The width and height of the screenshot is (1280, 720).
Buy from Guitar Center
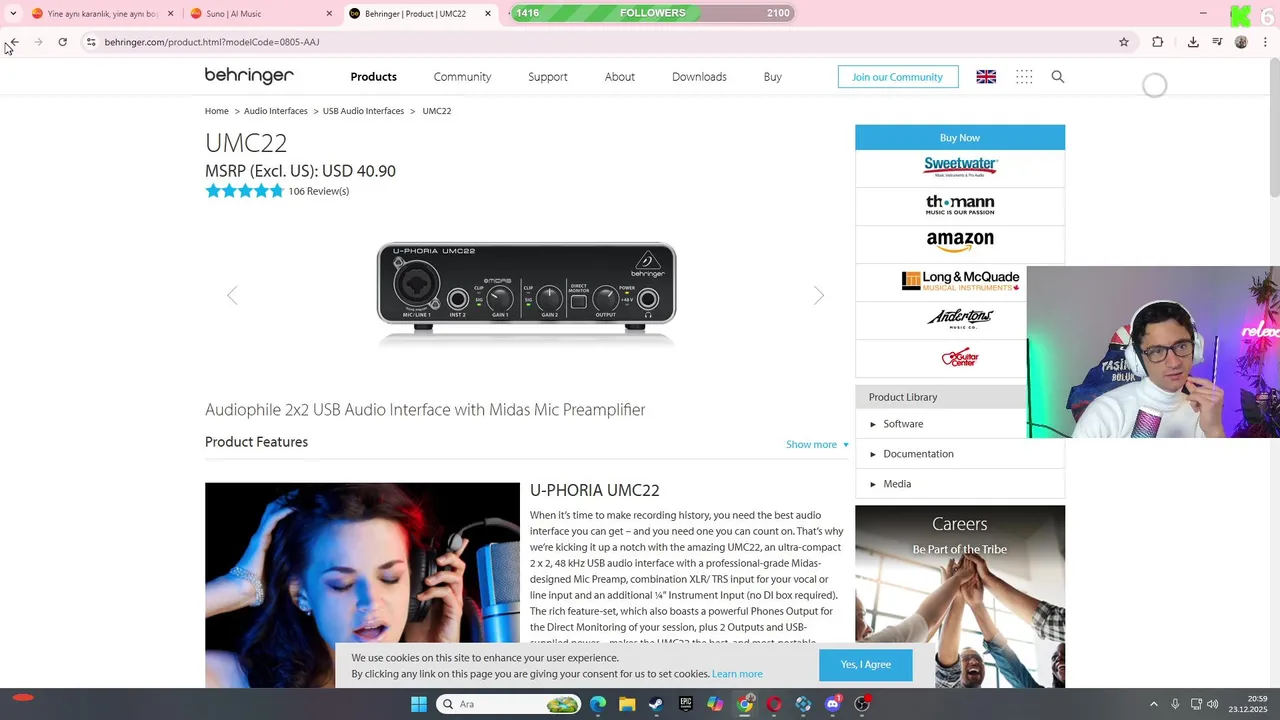[x=960, y=358]
